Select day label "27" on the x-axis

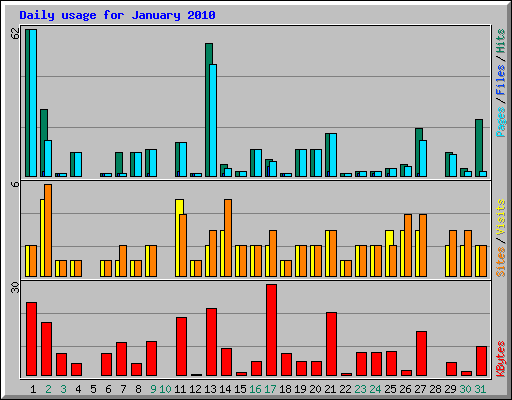[420, 389]
